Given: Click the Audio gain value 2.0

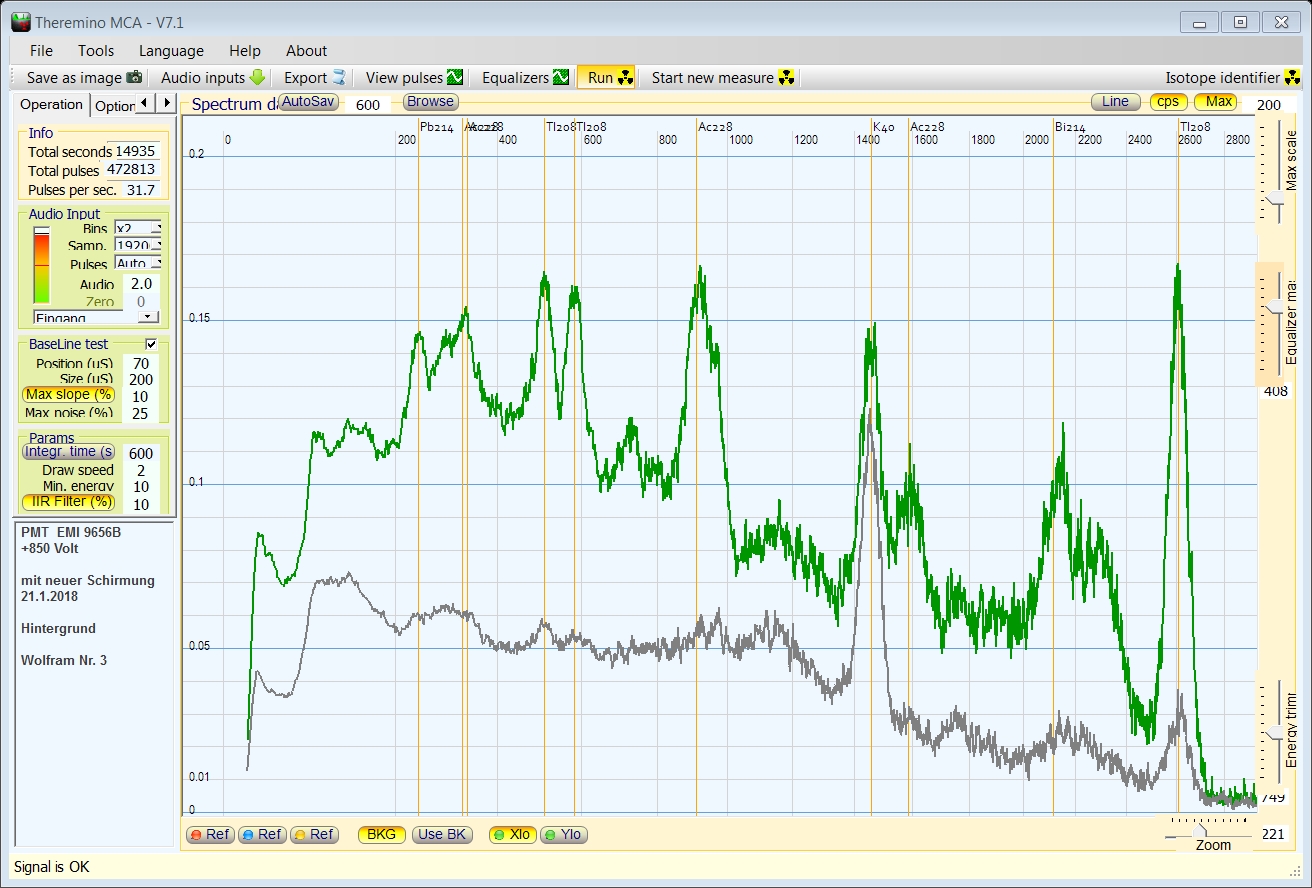Looking at the screenshot, I should click(141, 285).
